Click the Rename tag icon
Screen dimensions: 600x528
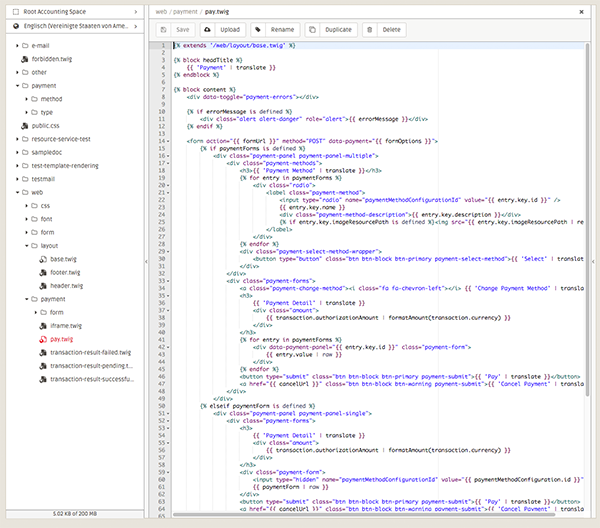pyautogui.click(x=258, y=31)
